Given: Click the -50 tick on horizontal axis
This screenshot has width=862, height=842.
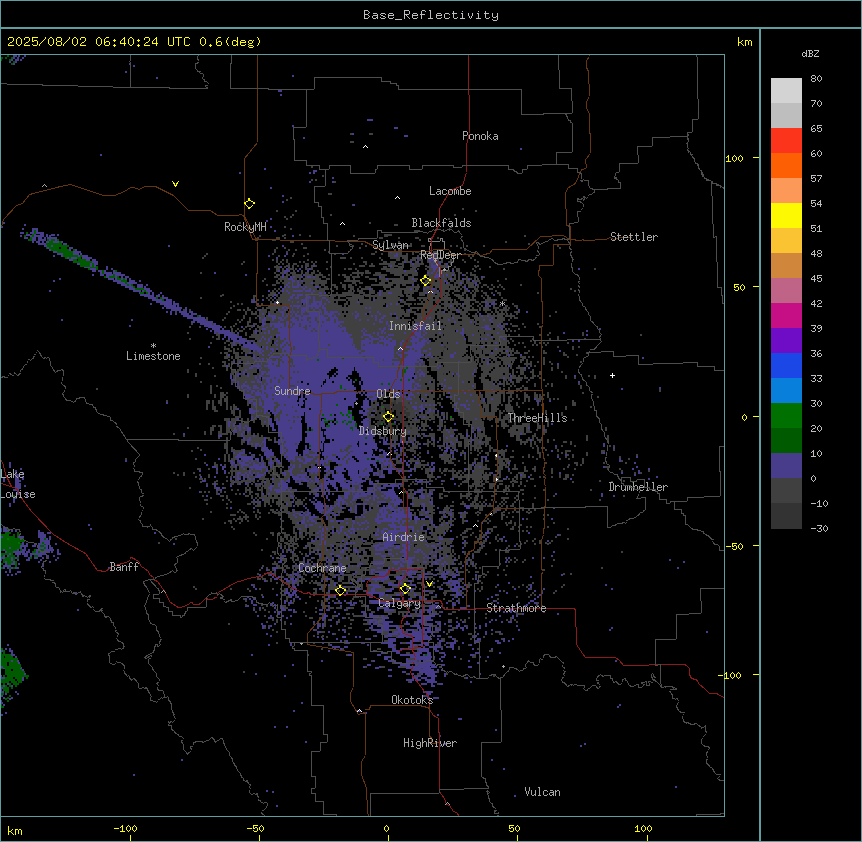Looking at the screenshot, I should [x=255, y=828].
